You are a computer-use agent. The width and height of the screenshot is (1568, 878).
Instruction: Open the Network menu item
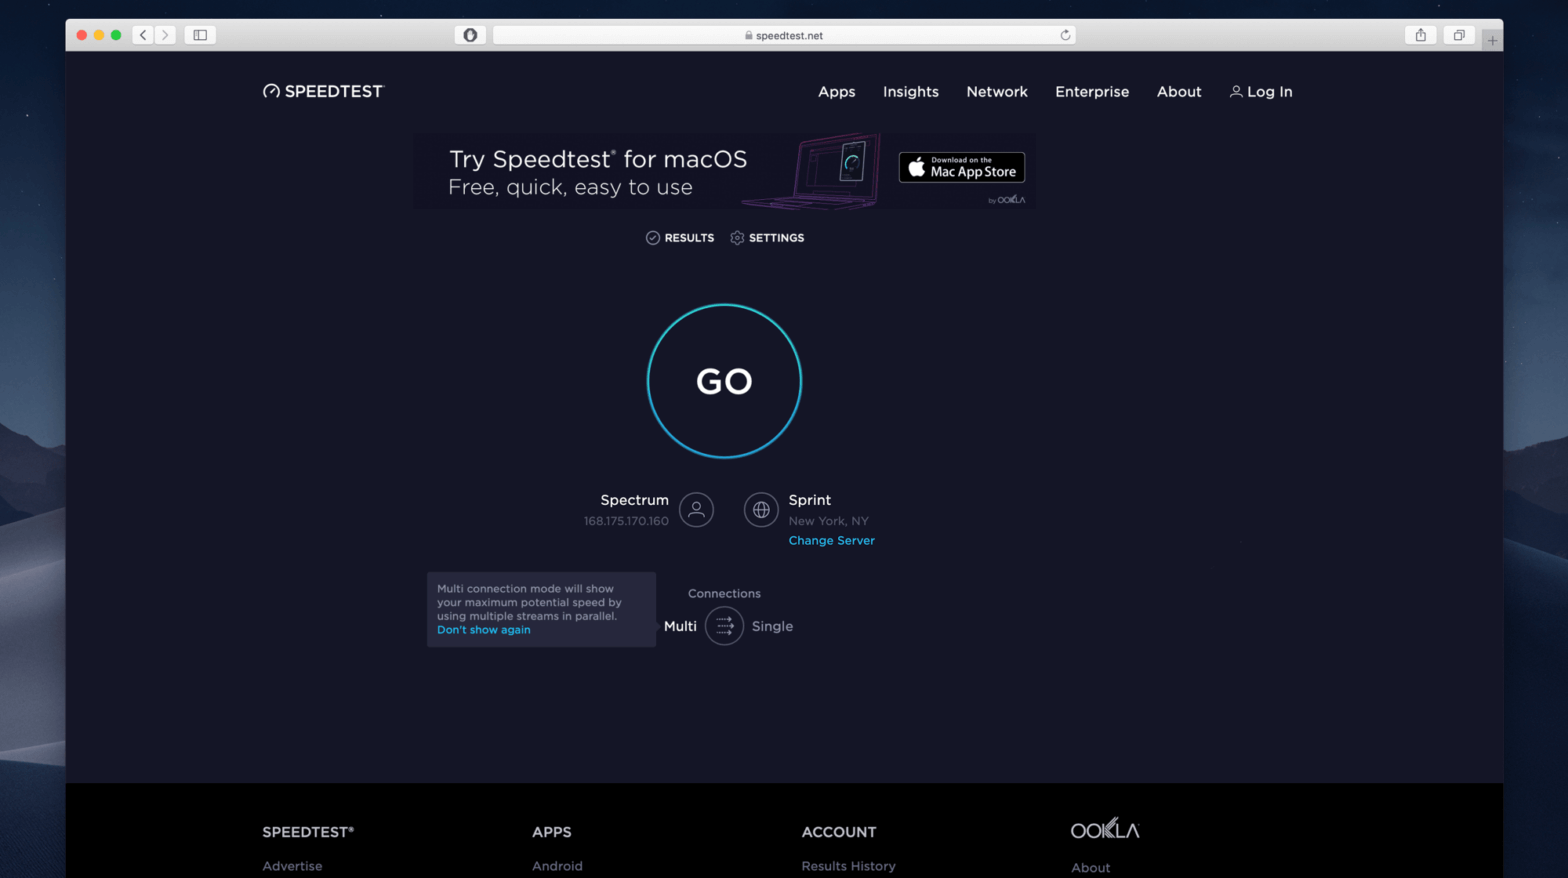(996, 92)
